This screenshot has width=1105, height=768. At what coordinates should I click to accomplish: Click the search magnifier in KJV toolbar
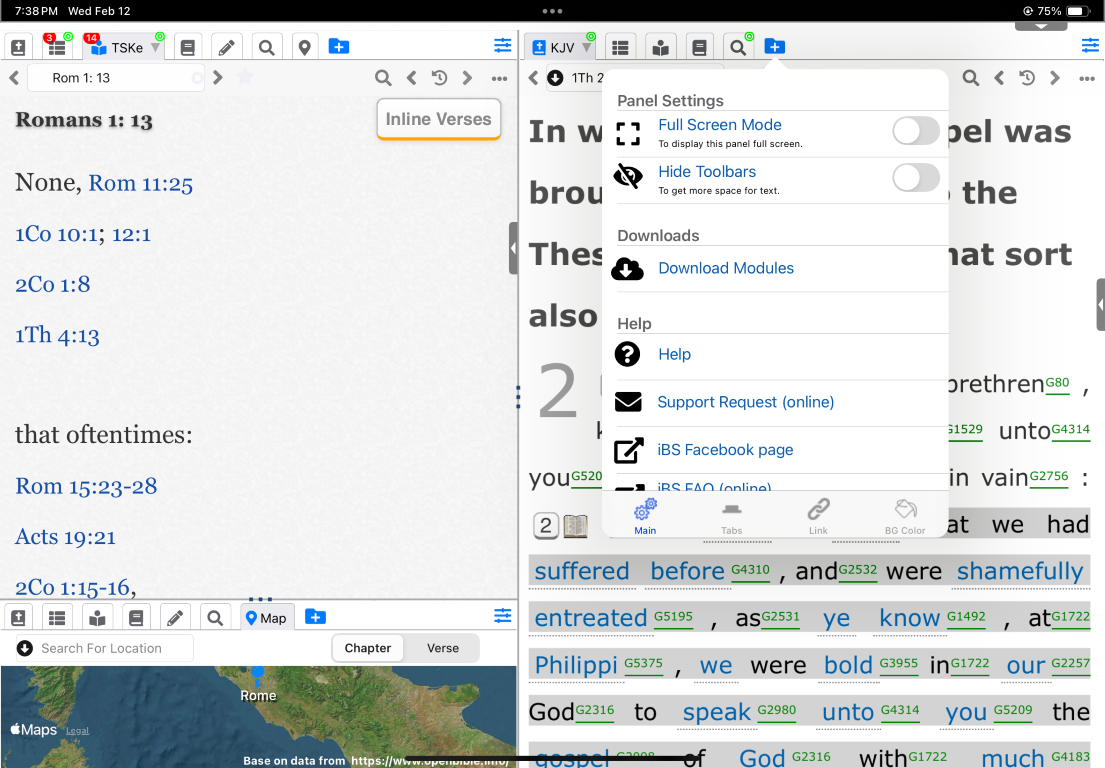(738, 47)
